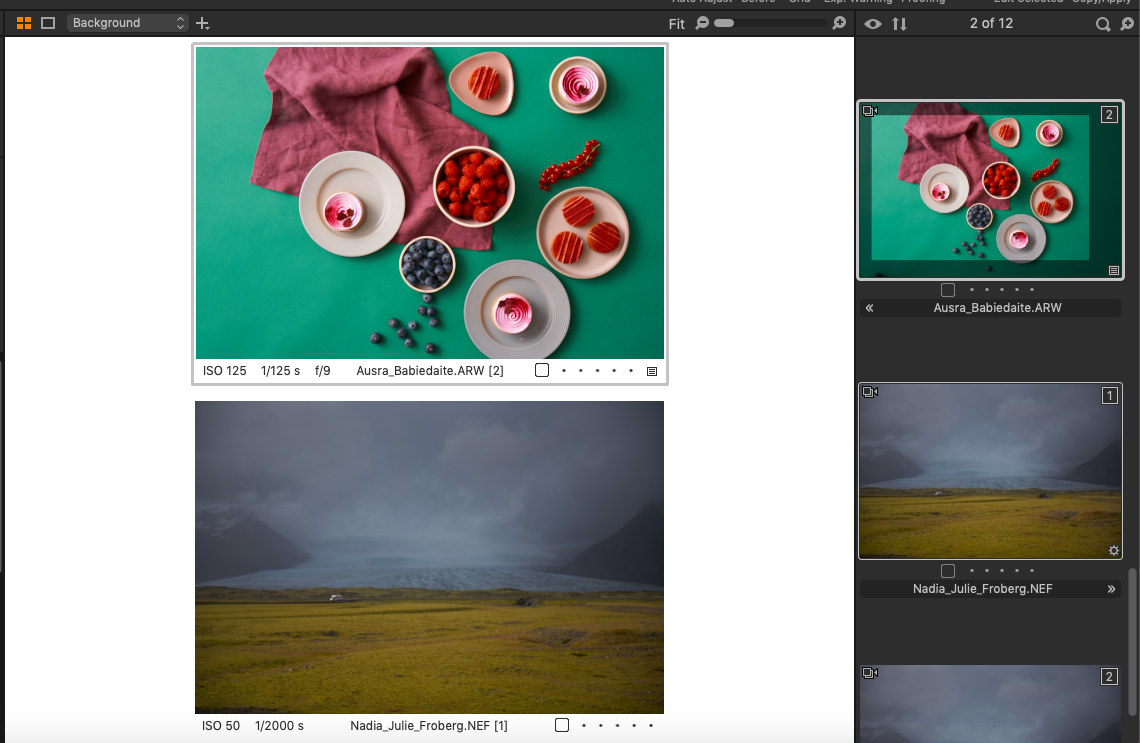This screenshot has height=743, width=1140.
Task: Set three-star rating below Nadia_Julie_Froberg browser thumbnail
Action: pyautogui.click(x=1002, y=571)
